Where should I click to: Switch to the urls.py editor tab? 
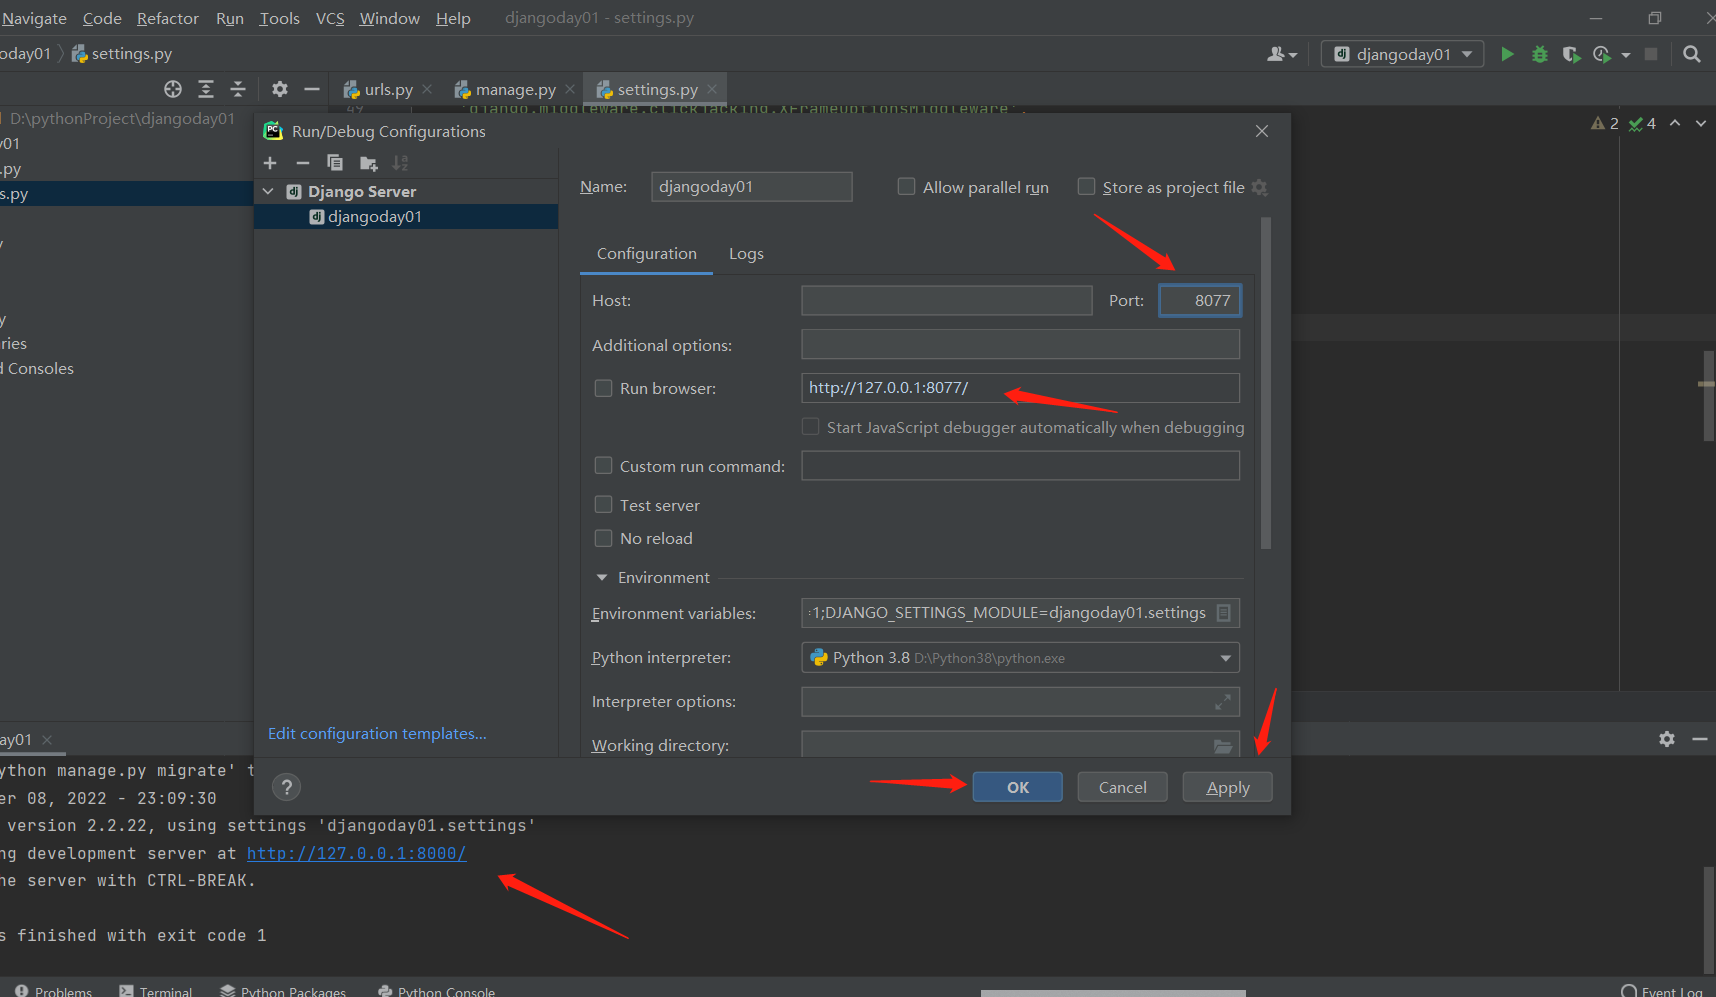click(x=388, y=89)
